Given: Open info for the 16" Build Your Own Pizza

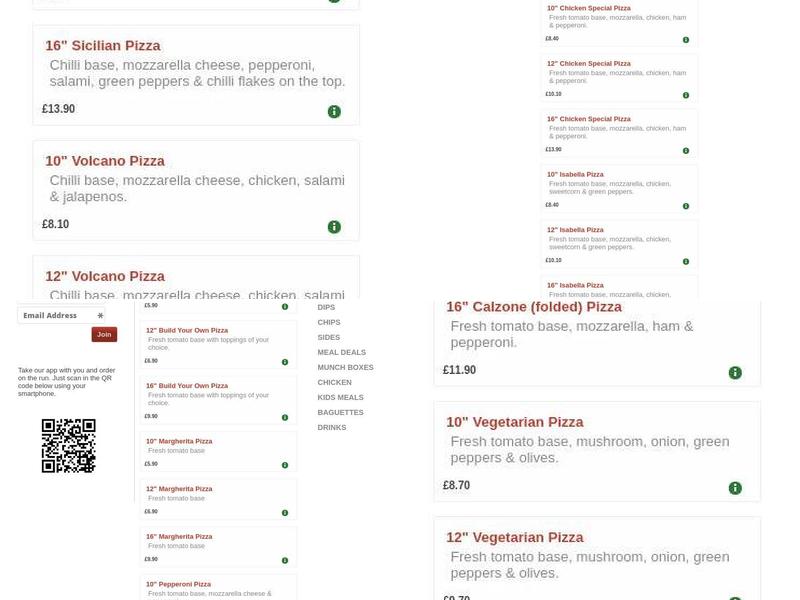Looking at the screenshot, I should coord(285,415).
